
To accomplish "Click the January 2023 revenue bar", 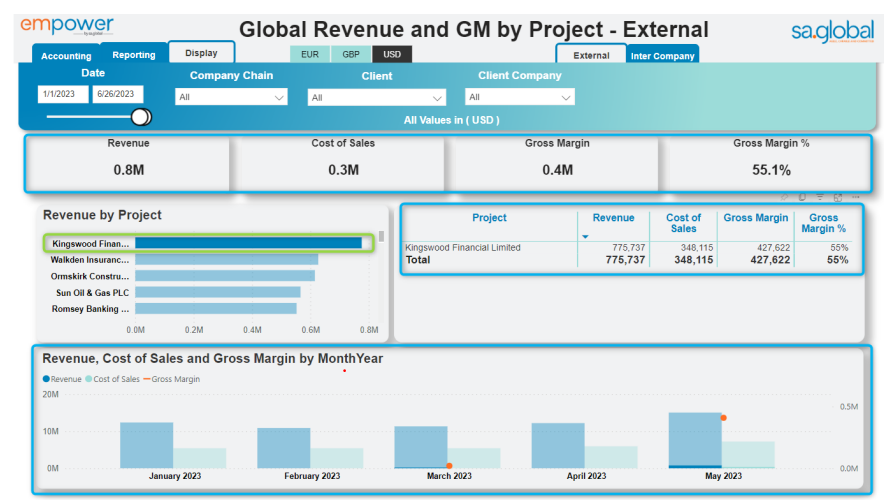I will [x=147, y=445].
